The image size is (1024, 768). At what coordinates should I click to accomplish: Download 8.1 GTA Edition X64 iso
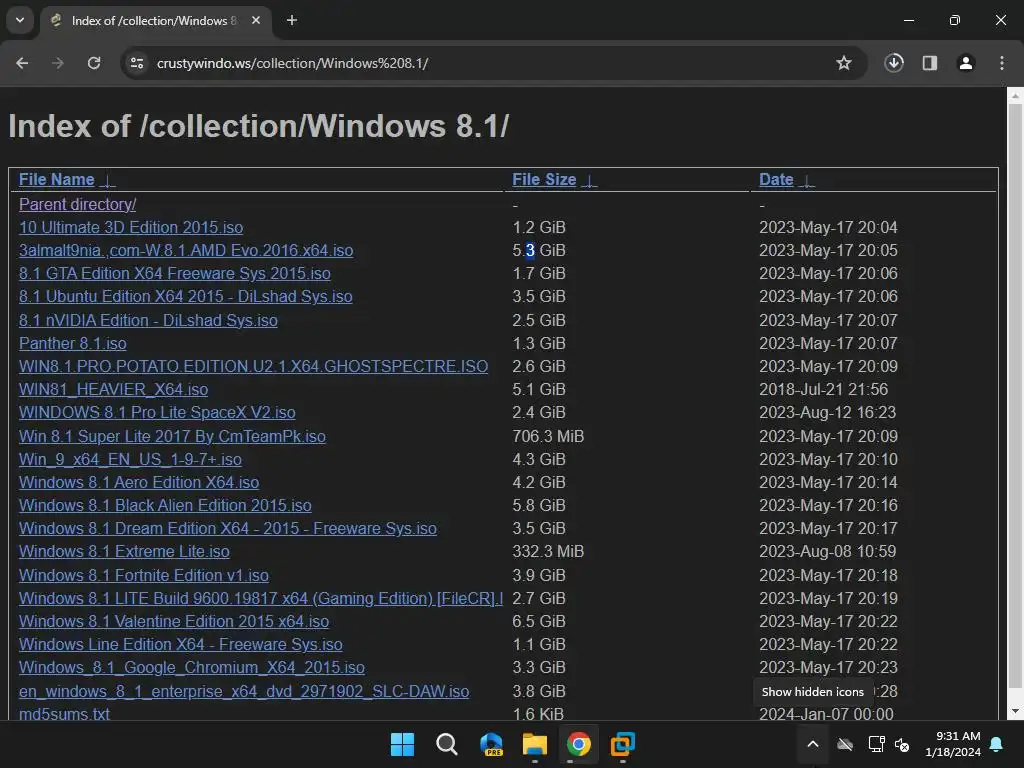pos(174,273)
